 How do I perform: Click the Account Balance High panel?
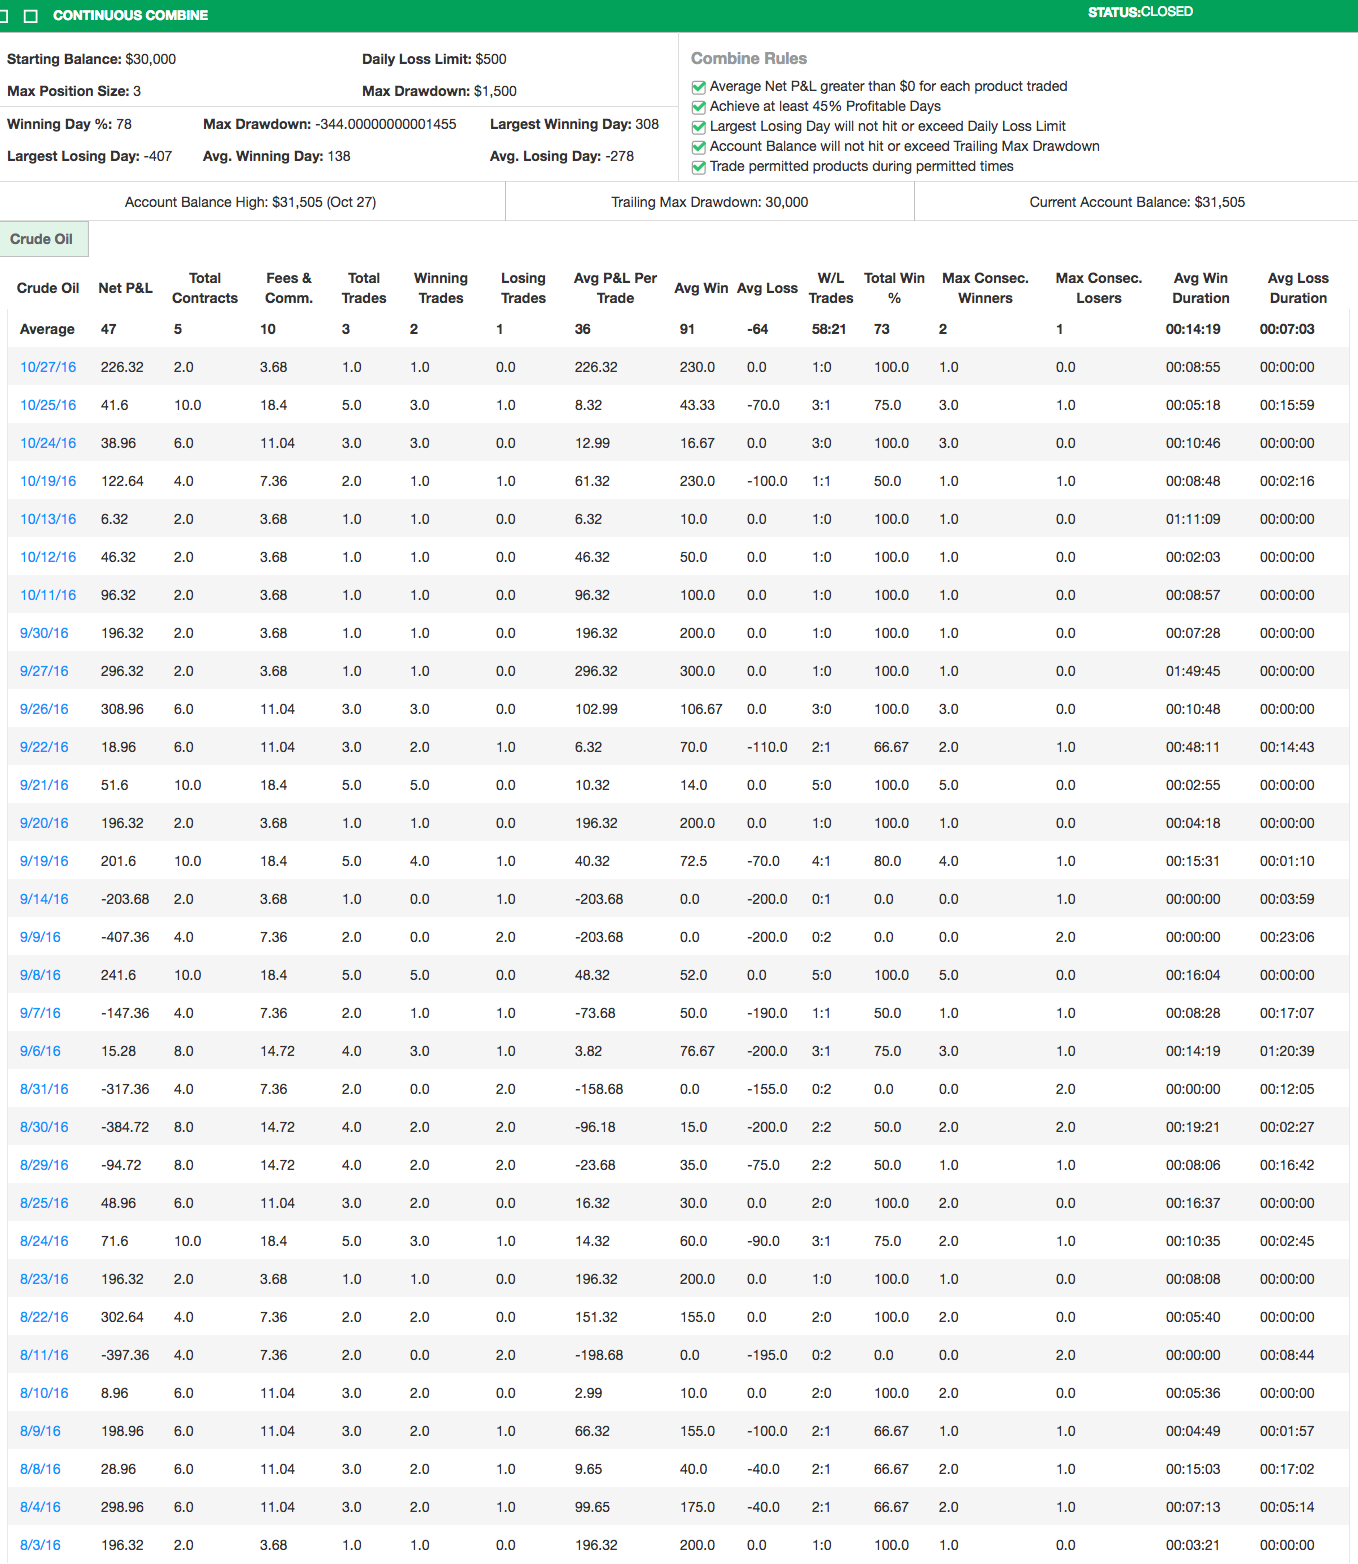(253, 201)
